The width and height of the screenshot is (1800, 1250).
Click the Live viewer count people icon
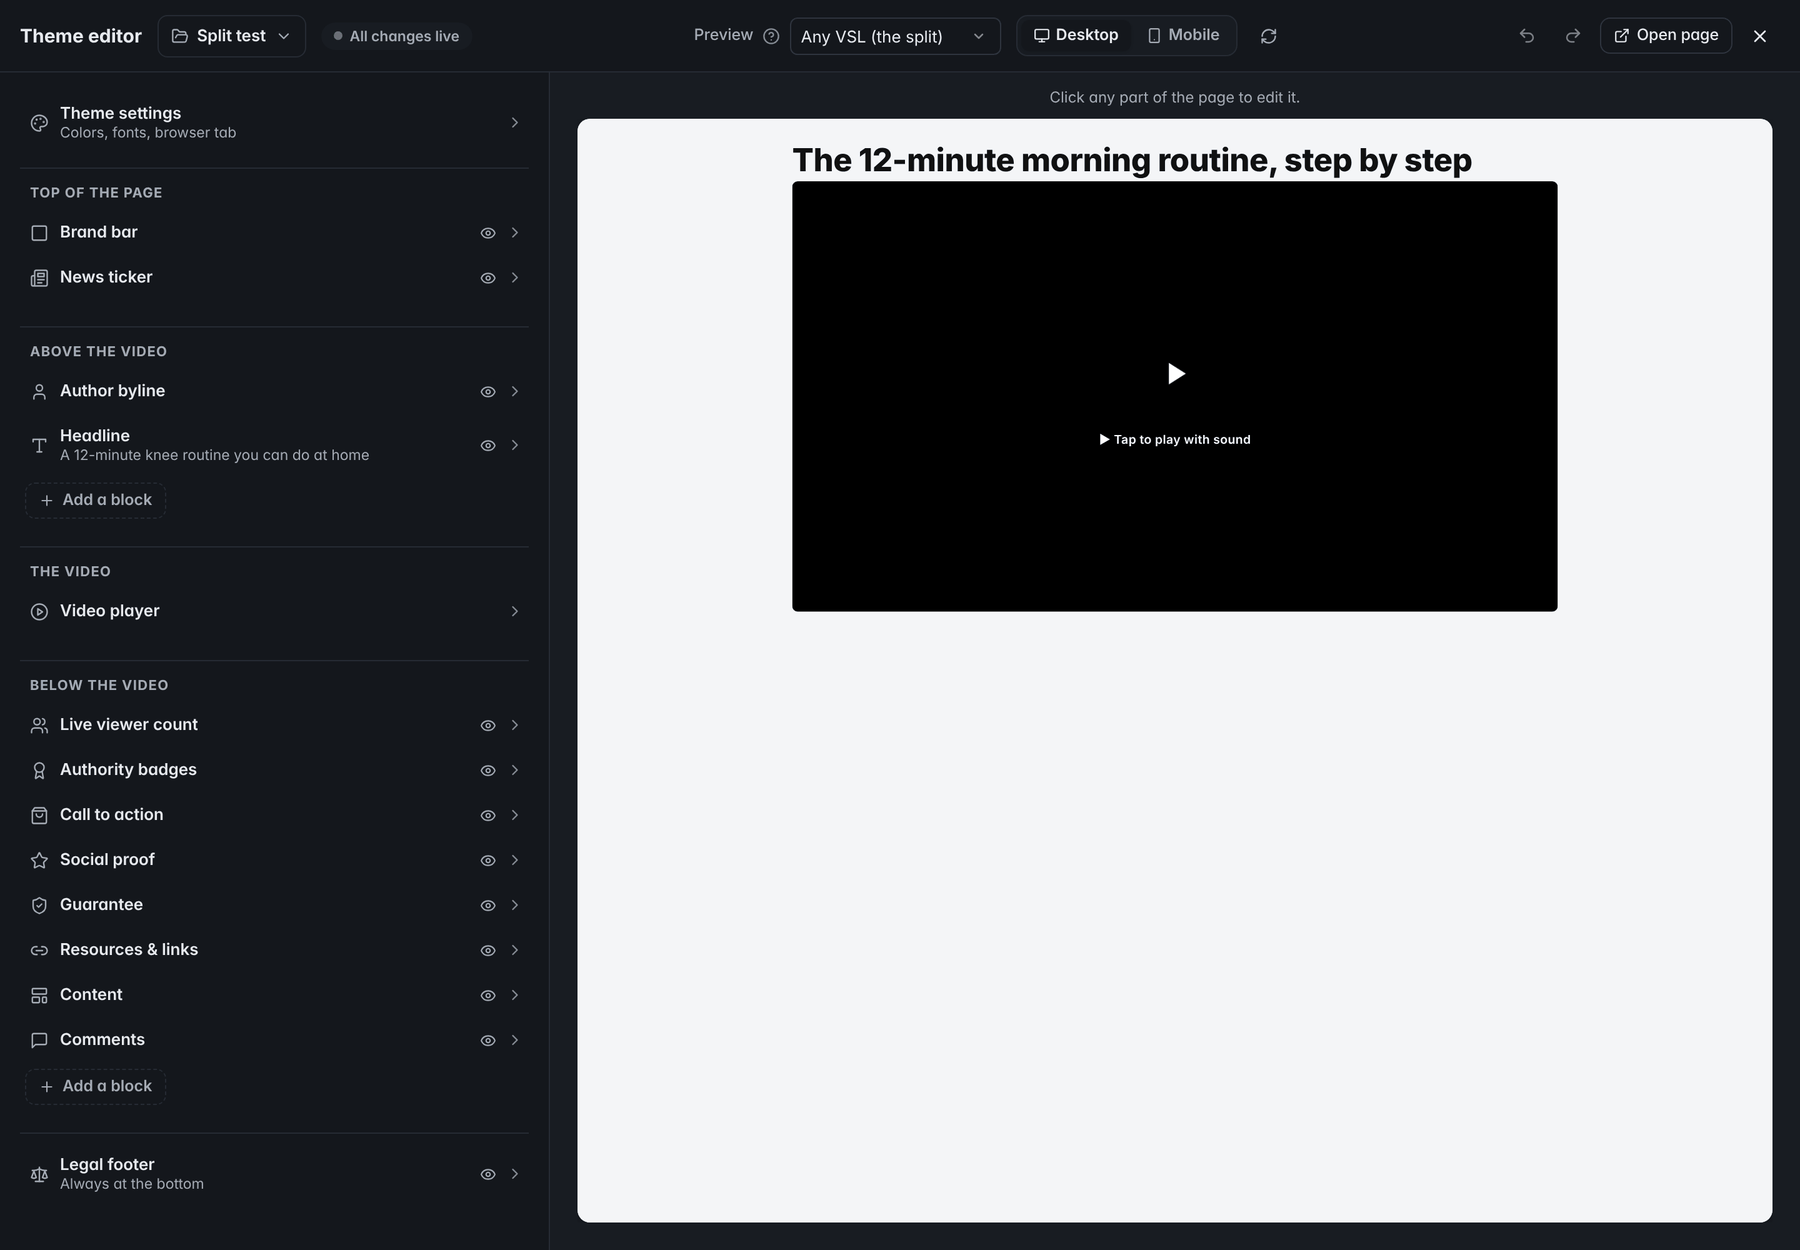[x=39, y=726]
